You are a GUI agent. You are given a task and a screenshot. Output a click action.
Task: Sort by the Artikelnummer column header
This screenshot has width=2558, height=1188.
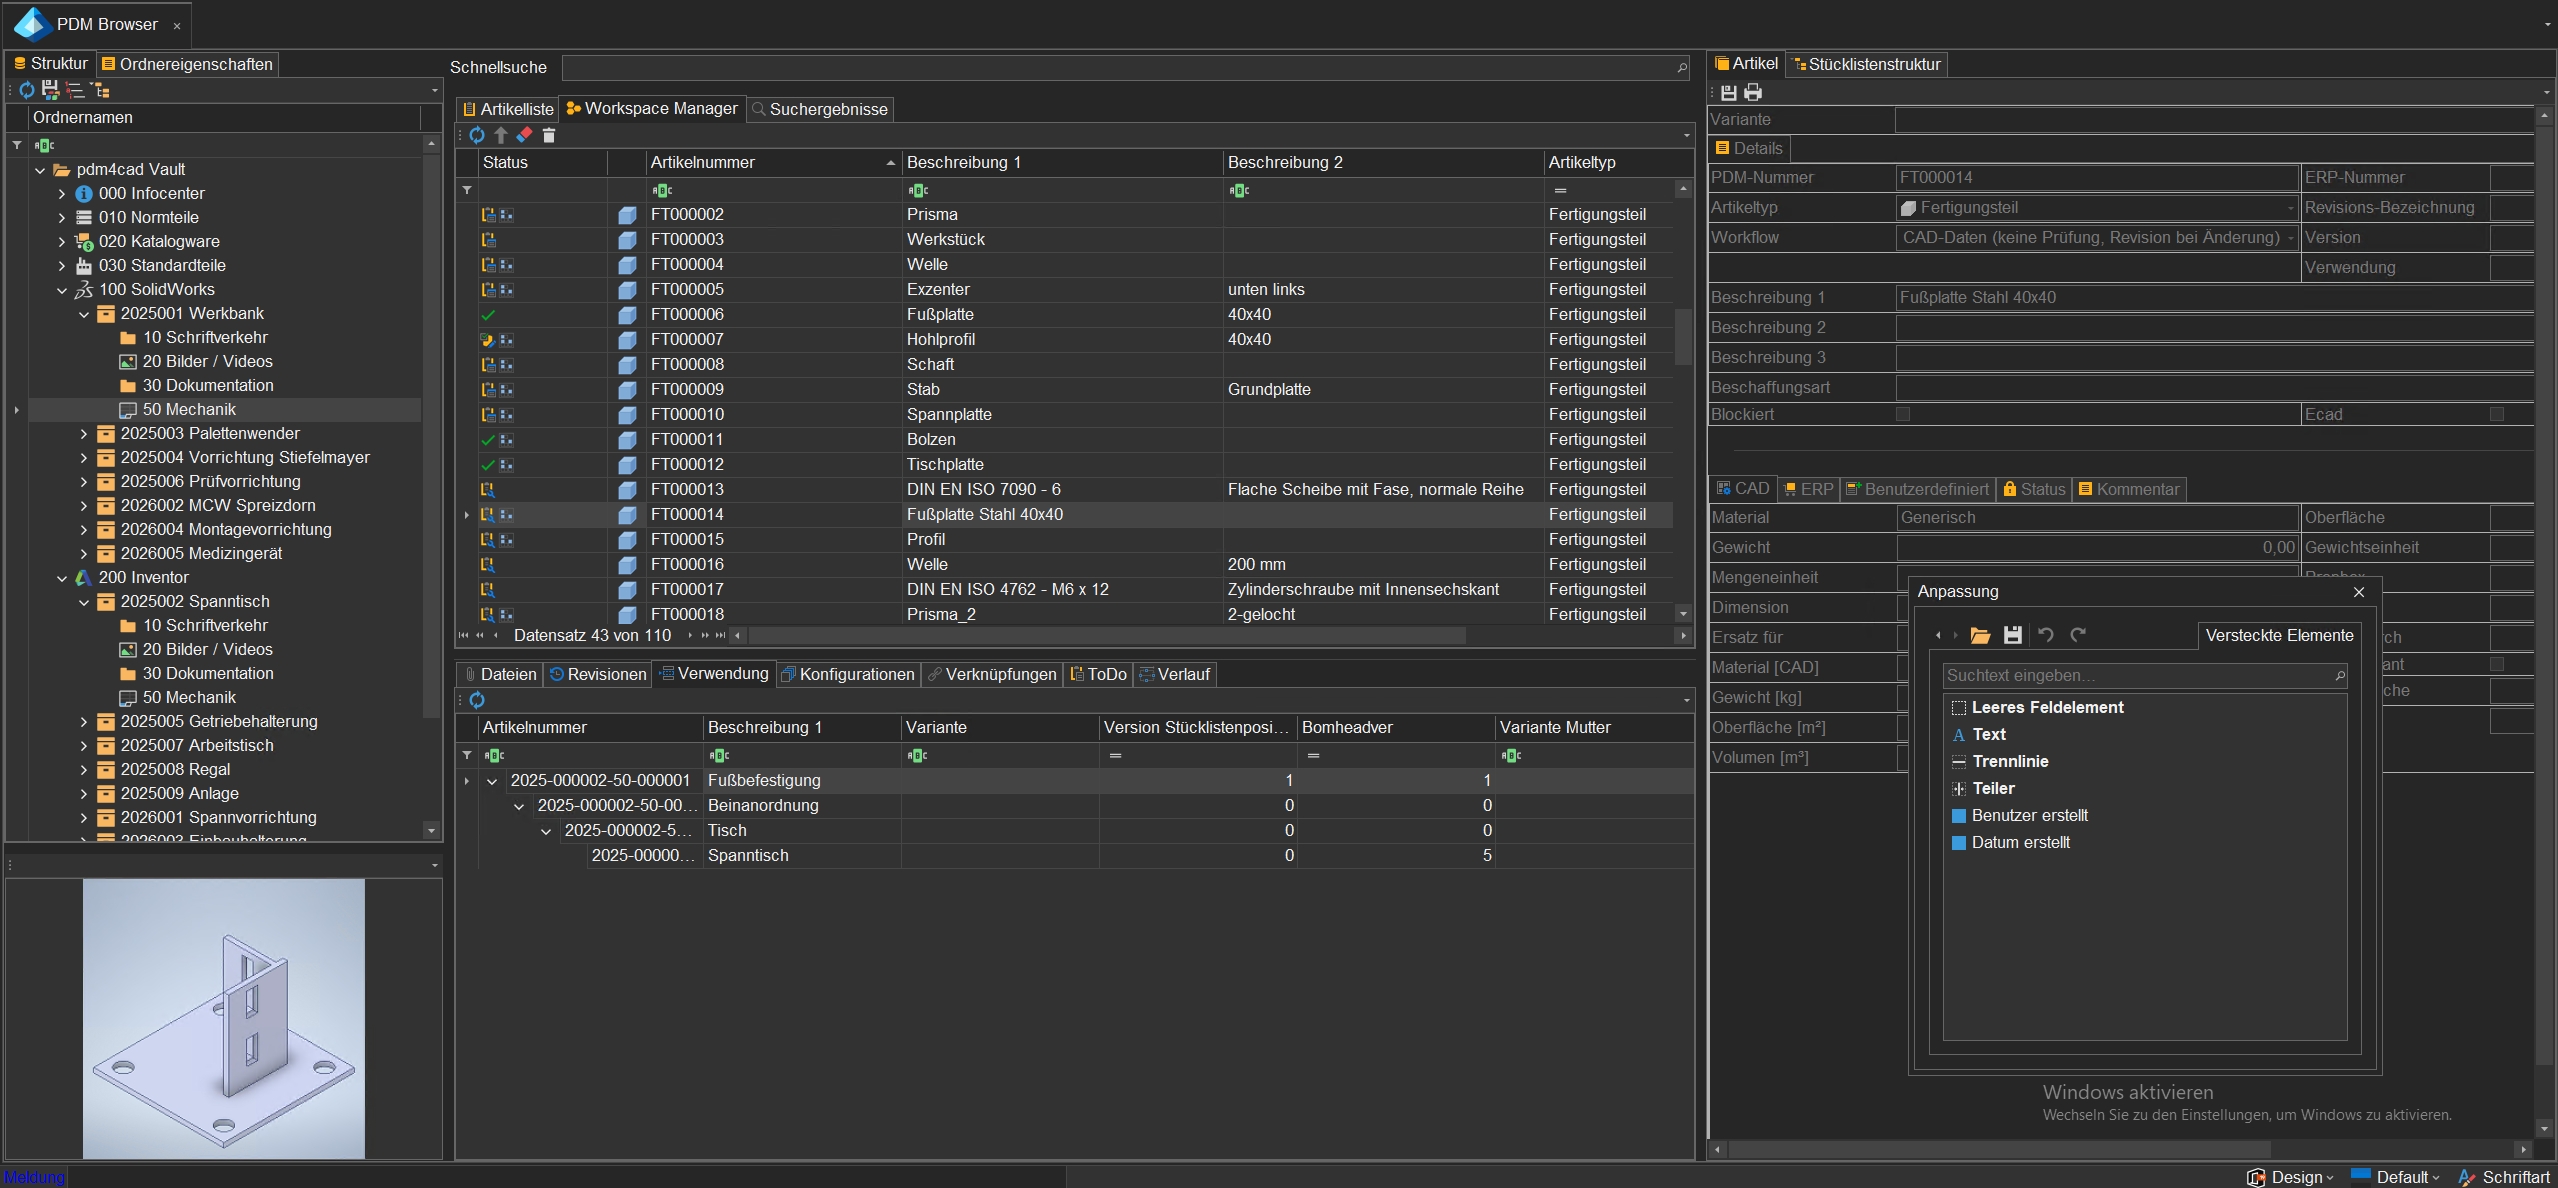click(773, 162)
